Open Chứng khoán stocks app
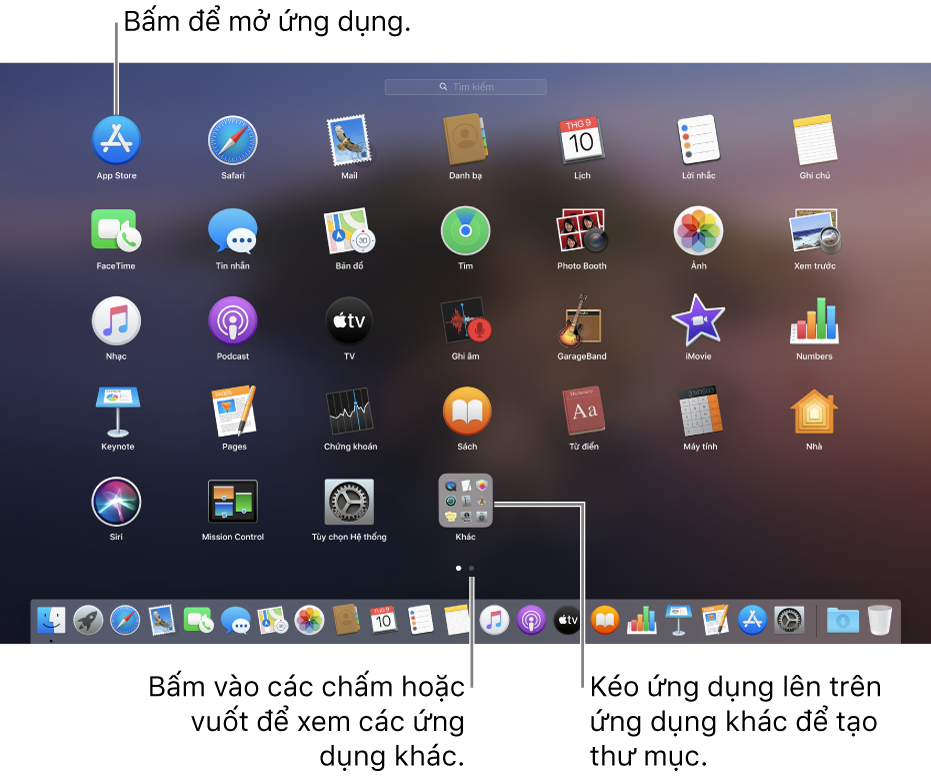 click(350, 411)
